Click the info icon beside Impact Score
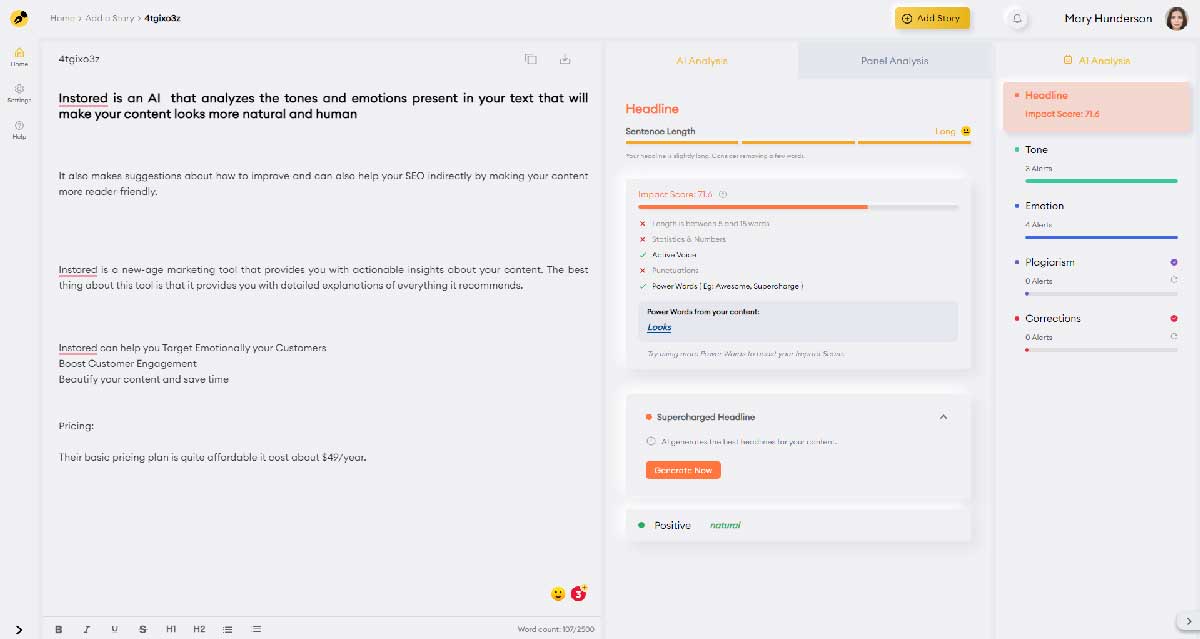Screen dimensions: 1200x639 [x=723, y=194]
